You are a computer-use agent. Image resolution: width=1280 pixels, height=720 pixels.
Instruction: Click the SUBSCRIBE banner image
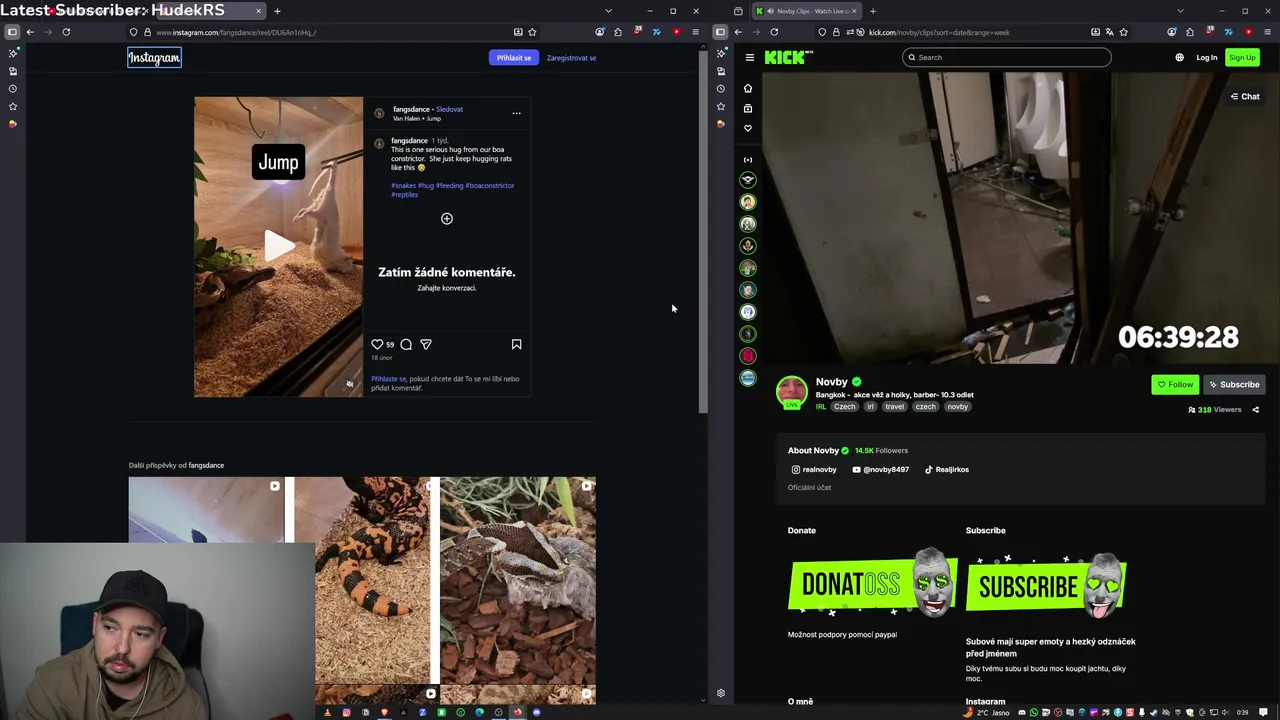point(1046,586)
